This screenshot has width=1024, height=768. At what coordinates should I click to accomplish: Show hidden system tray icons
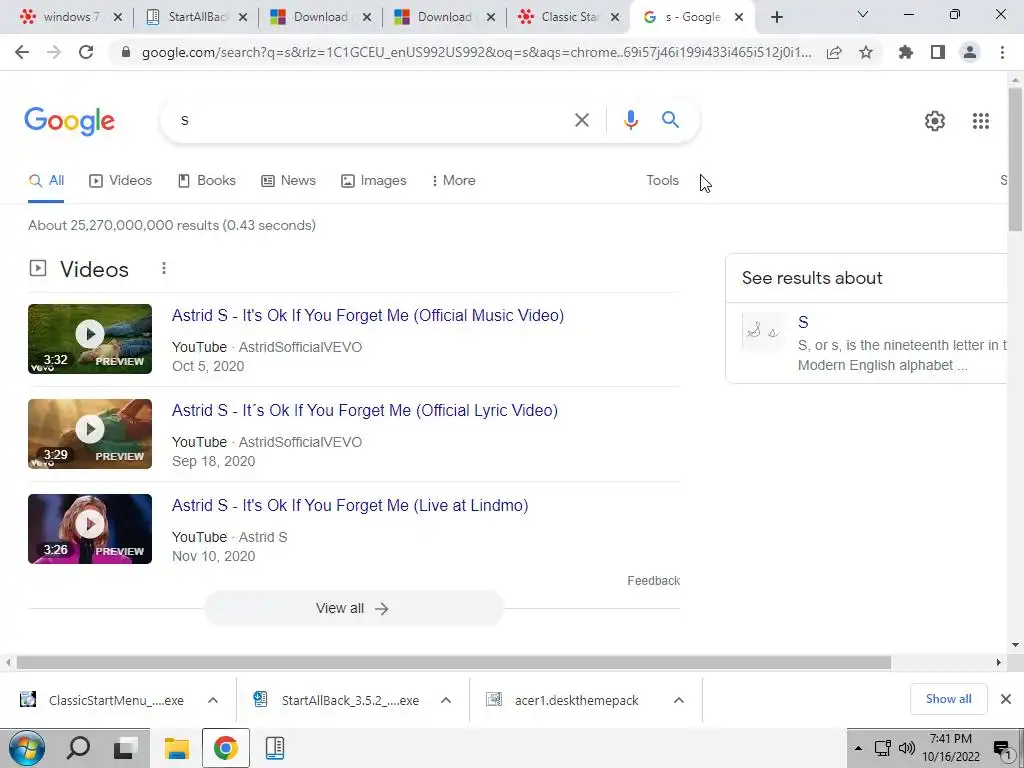coord(859,748)
